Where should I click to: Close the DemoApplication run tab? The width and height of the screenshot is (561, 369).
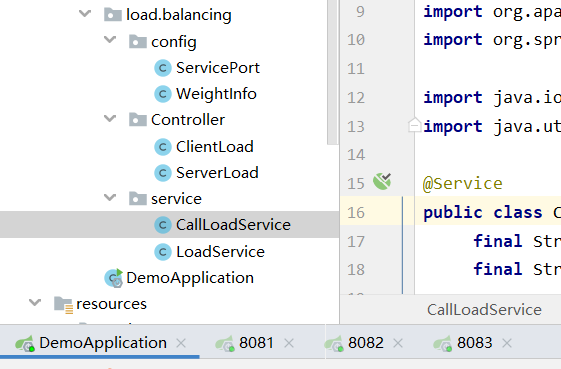click(181, 344)
